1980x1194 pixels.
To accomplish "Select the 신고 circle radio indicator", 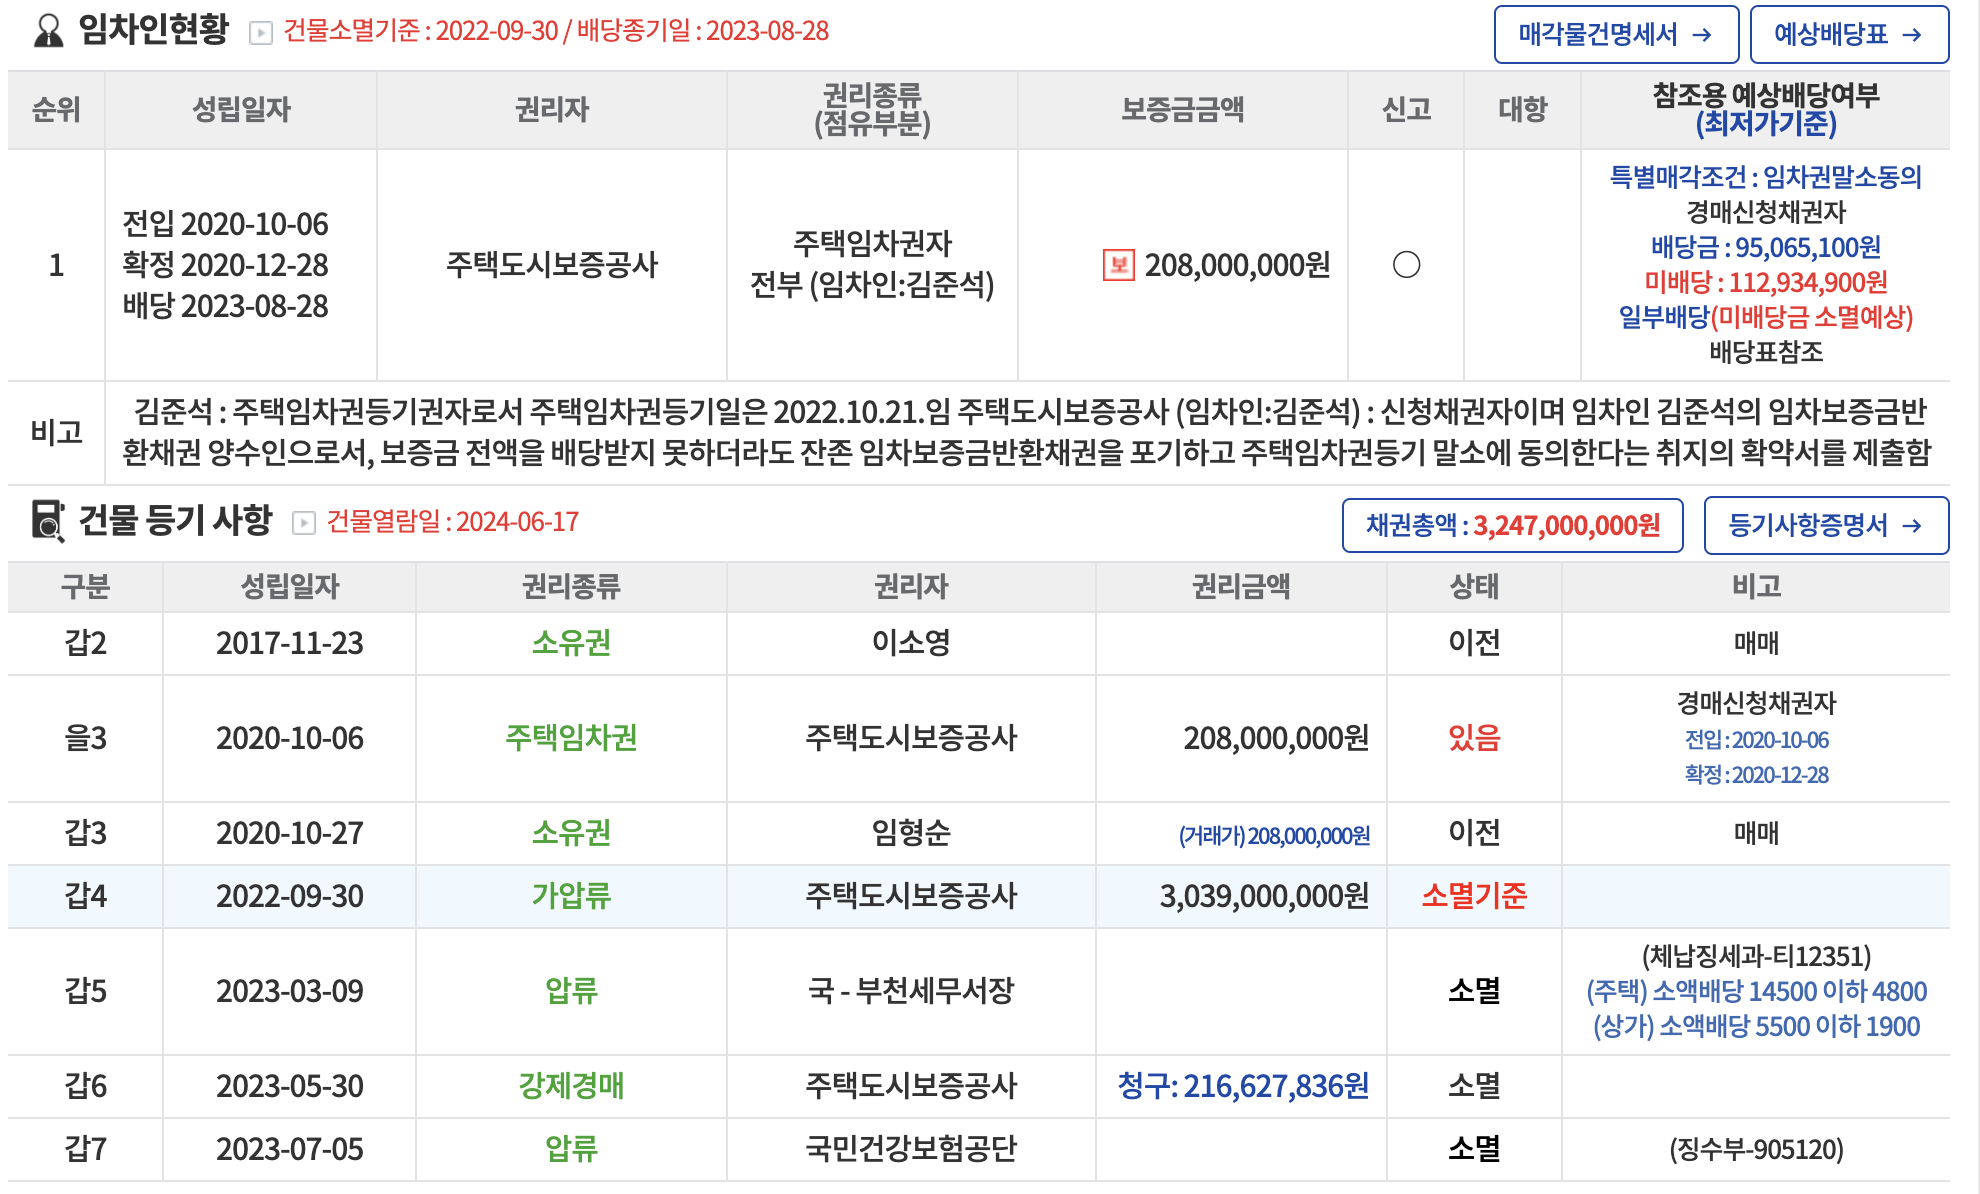I will [1406, 265].
